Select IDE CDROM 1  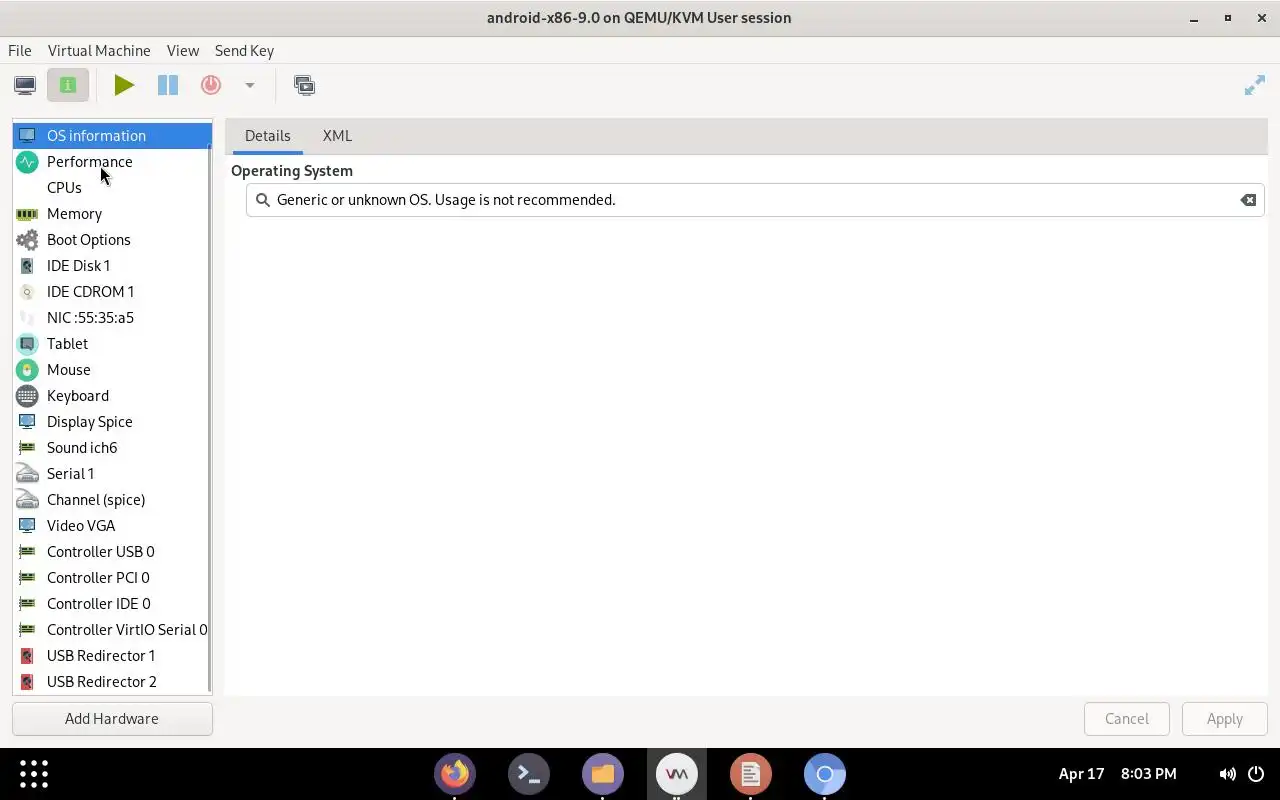(112, 291)
